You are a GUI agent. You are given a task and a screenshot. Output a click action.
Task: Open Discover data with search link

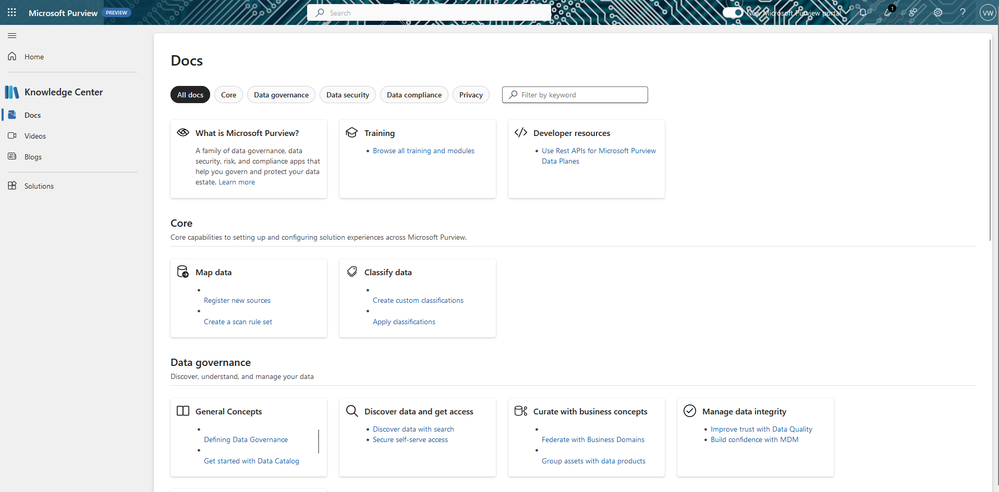pyautogui.click(x=413, y=430)
